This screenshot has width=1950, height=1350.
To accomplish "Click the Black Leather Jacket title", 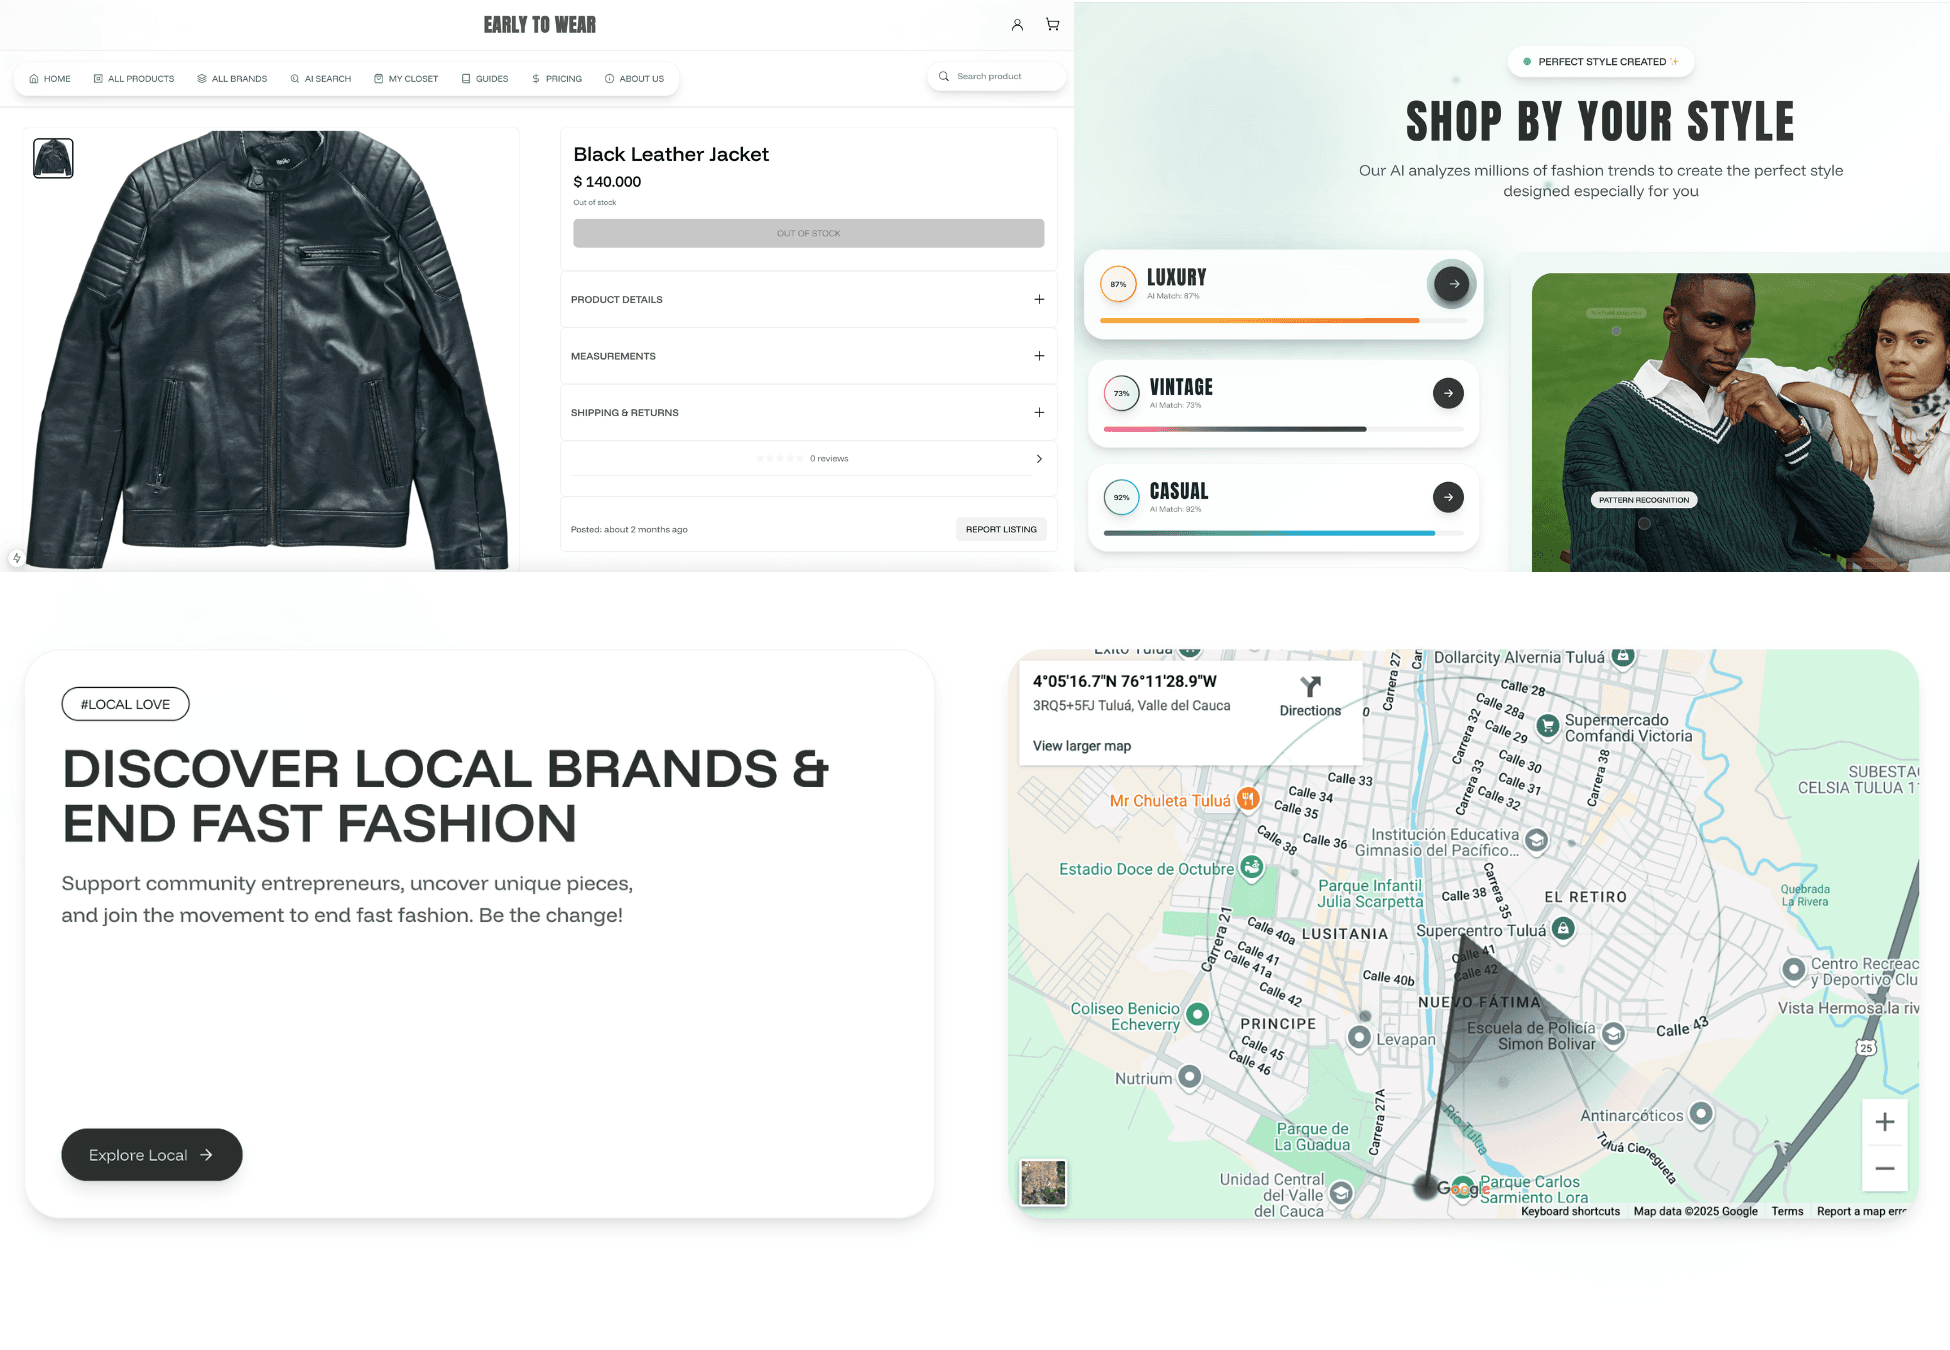I will (671, 154).
